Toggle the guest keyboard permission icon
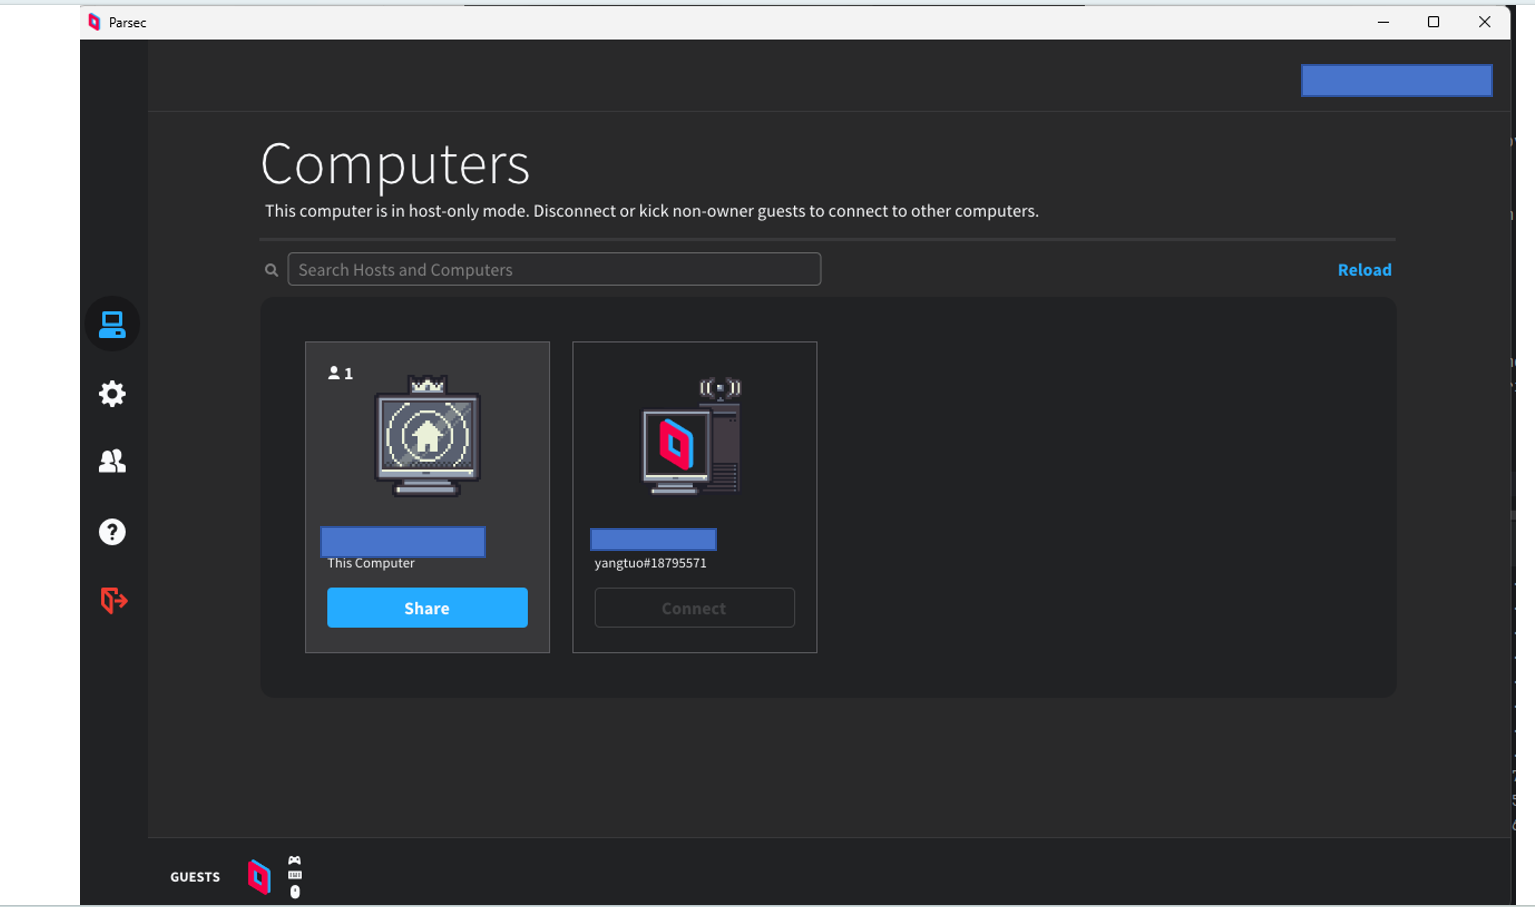The width and height of the screenshot is (1535, 907). [294, 875]
